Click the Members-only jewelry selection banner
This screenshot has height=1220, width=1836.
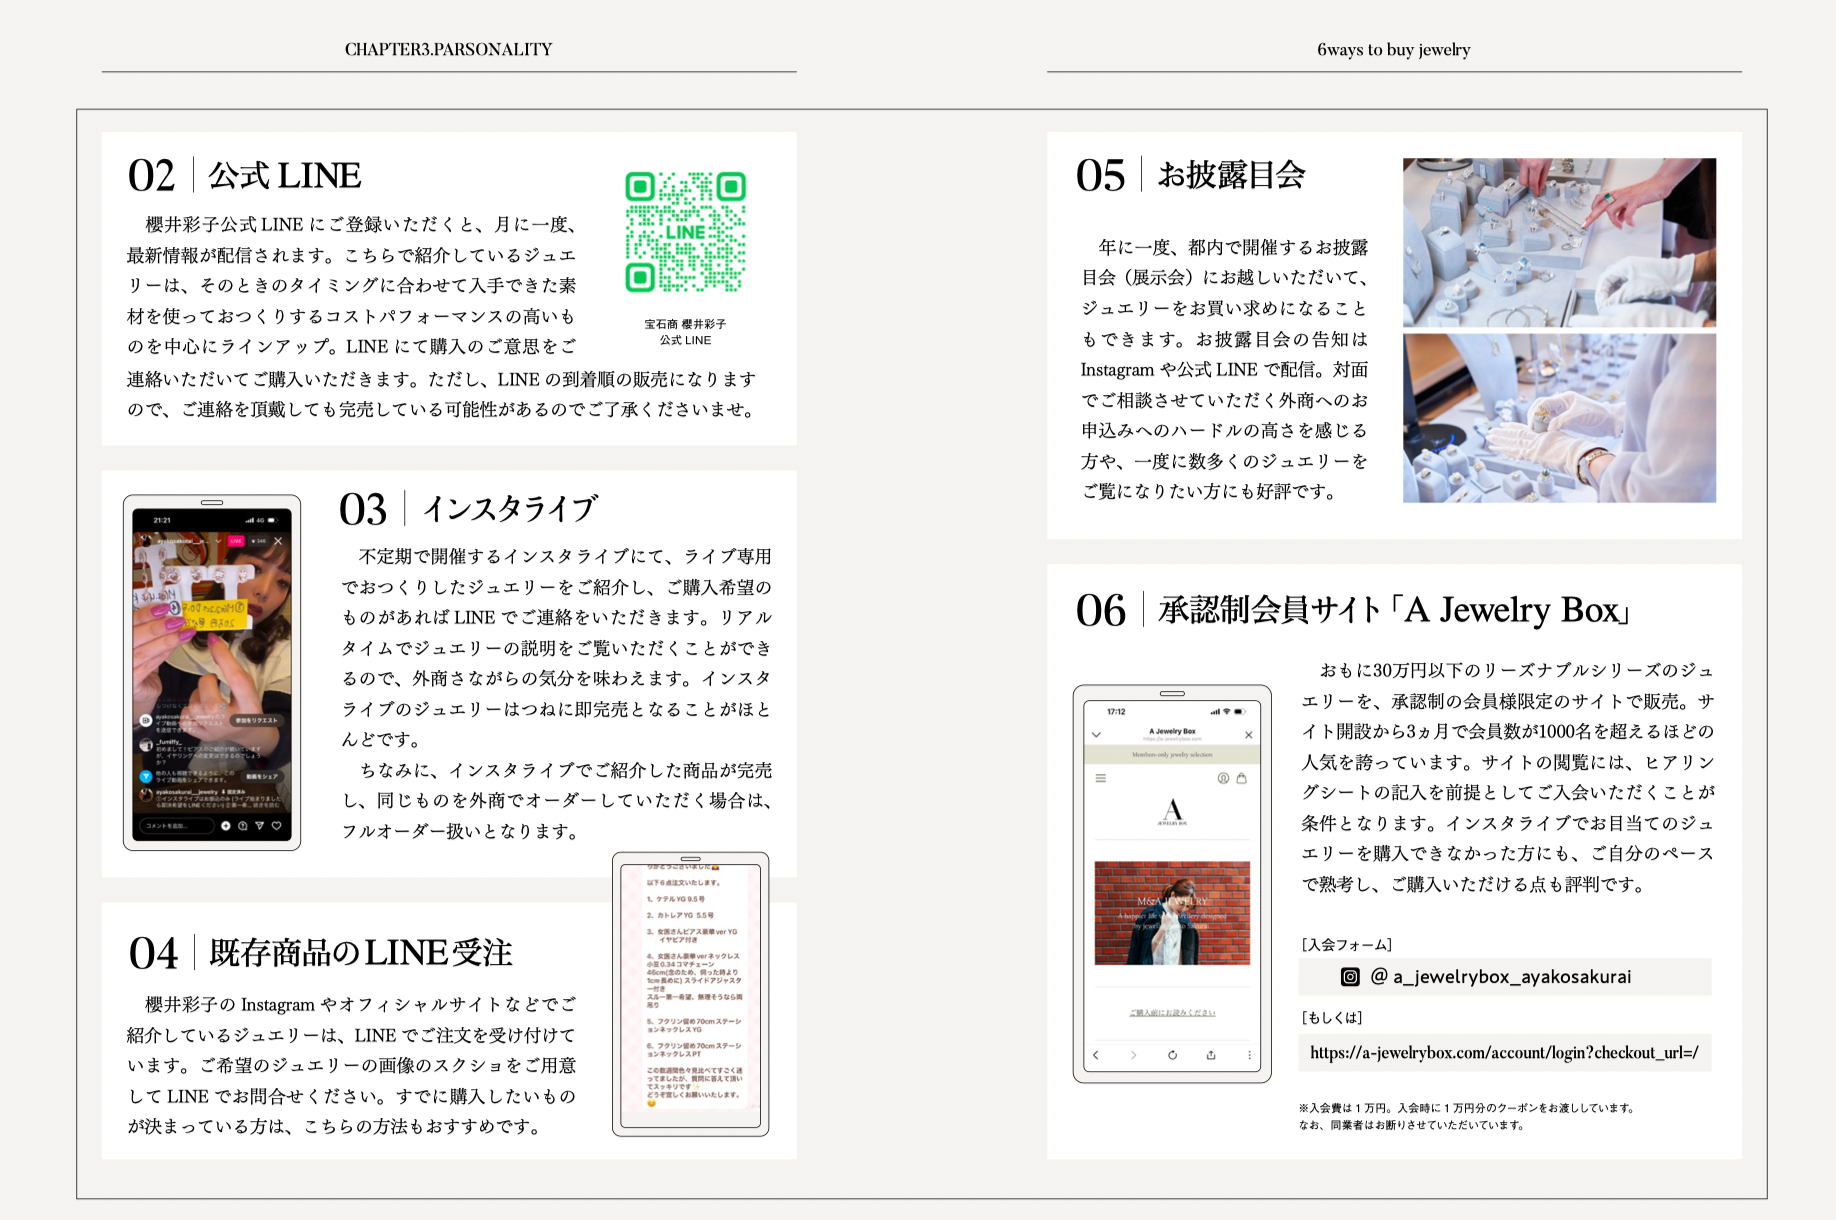point(1172,755)
